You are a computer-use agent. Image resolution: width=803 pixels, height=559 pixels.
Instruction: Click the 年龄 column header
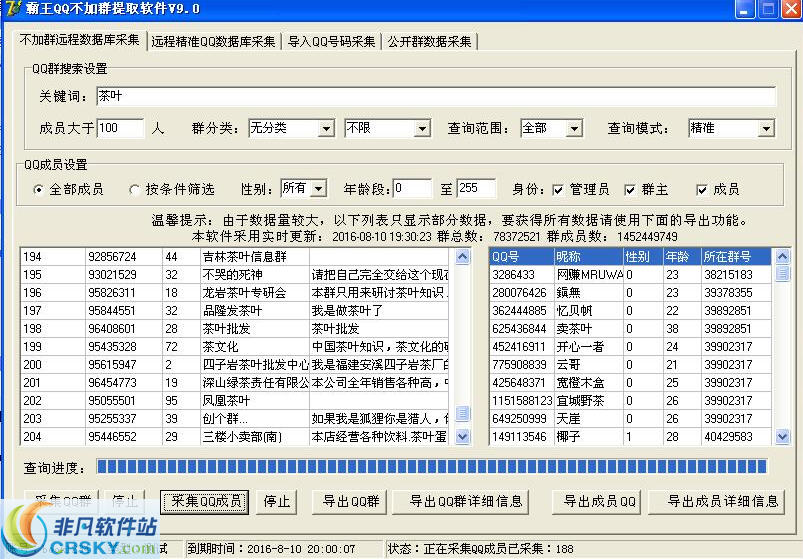(x=682, y=256)
